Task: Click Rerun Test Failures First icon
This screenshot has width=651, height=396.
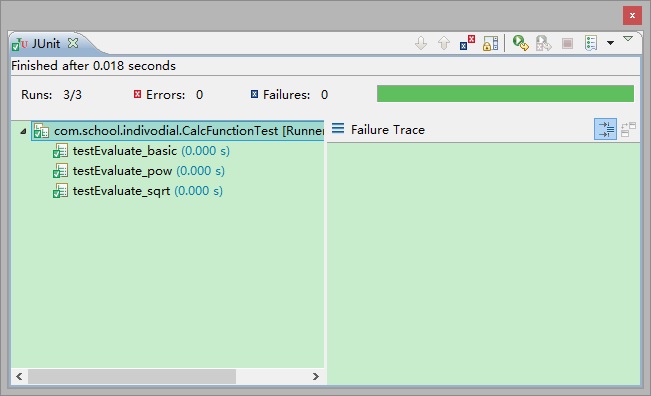Action: tap(543, 43)
